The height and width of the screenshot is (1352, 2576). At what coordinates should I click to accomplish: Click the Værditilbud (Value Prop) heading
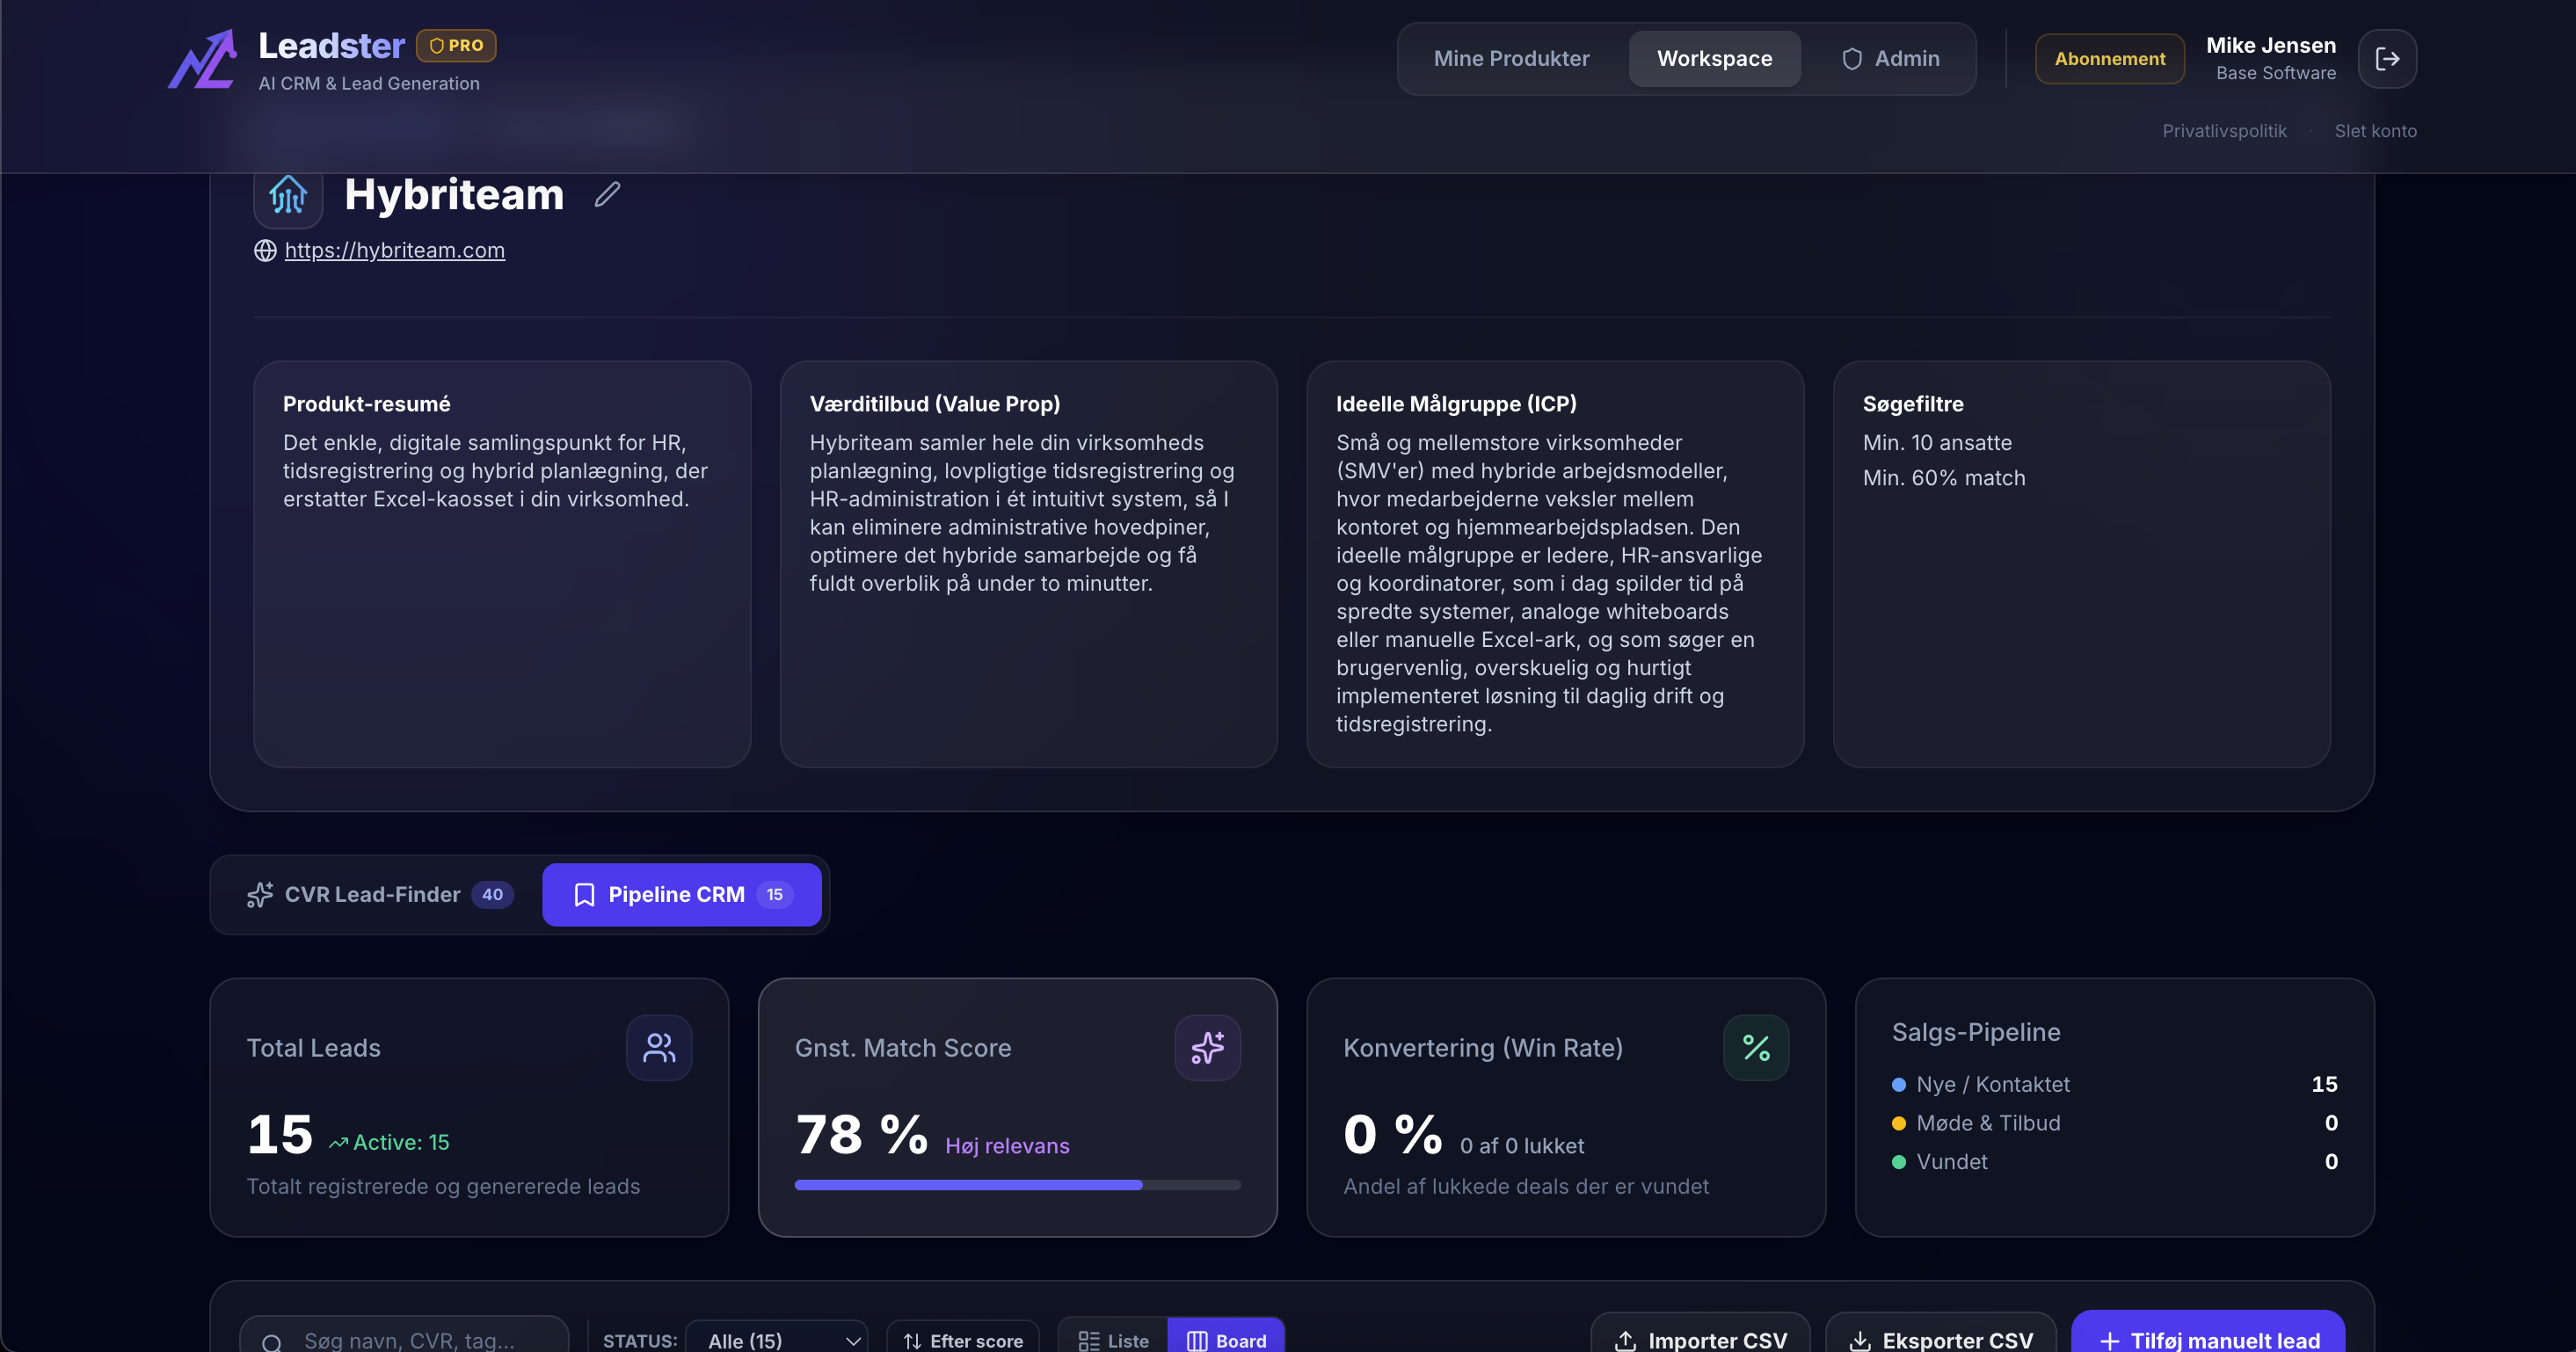[x=935, y=404]
